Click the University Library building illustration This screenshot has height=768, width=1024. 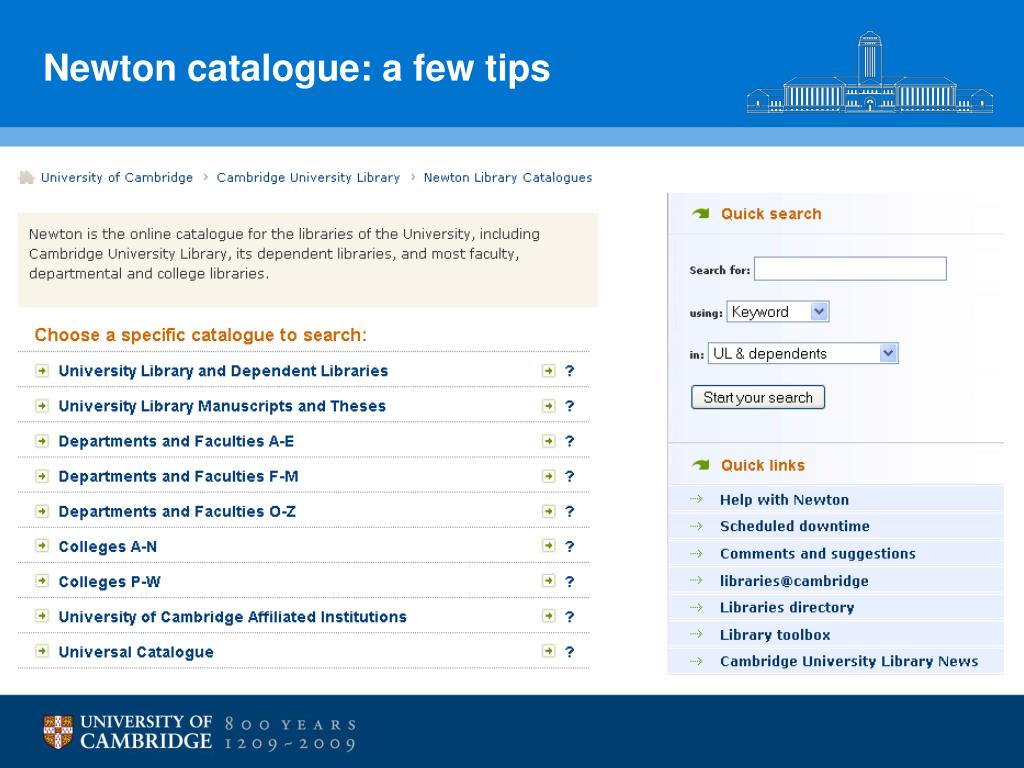(x=870, y=72)
